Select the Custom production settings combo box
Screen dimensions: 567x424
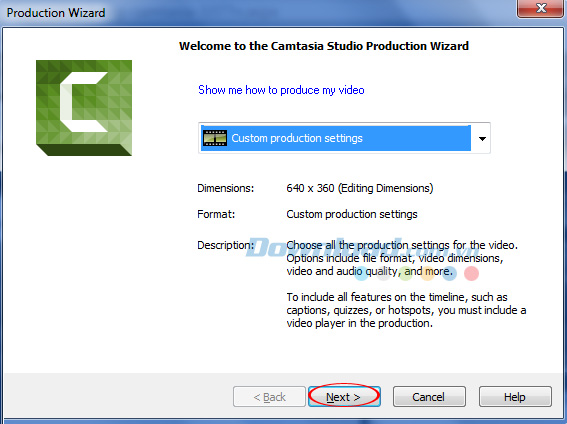coord(344,138)
